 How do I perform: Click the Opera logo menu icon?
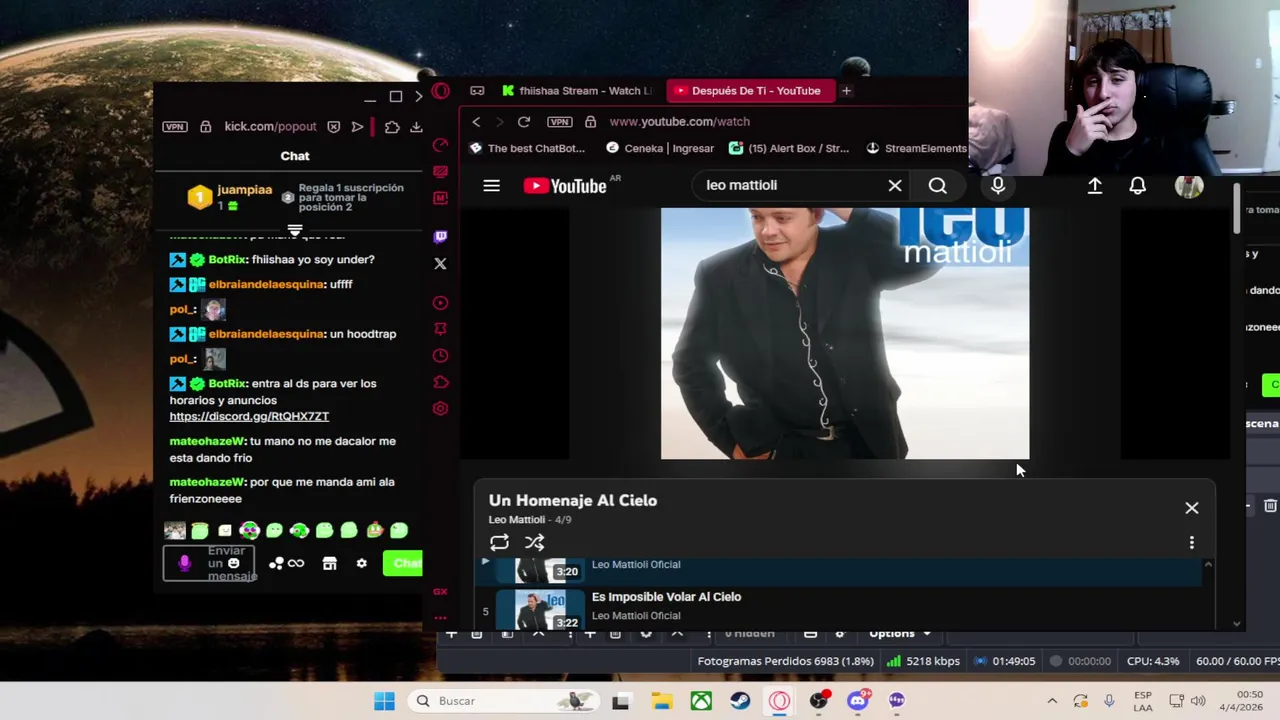pos(441,91)
